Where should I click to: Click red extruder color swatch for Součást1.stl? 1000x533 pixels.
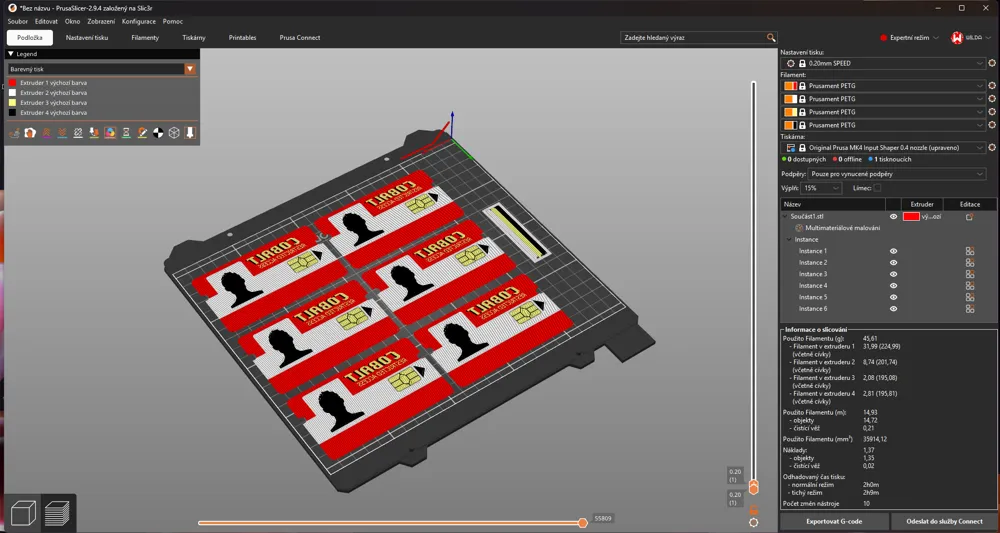pos(911,217)
